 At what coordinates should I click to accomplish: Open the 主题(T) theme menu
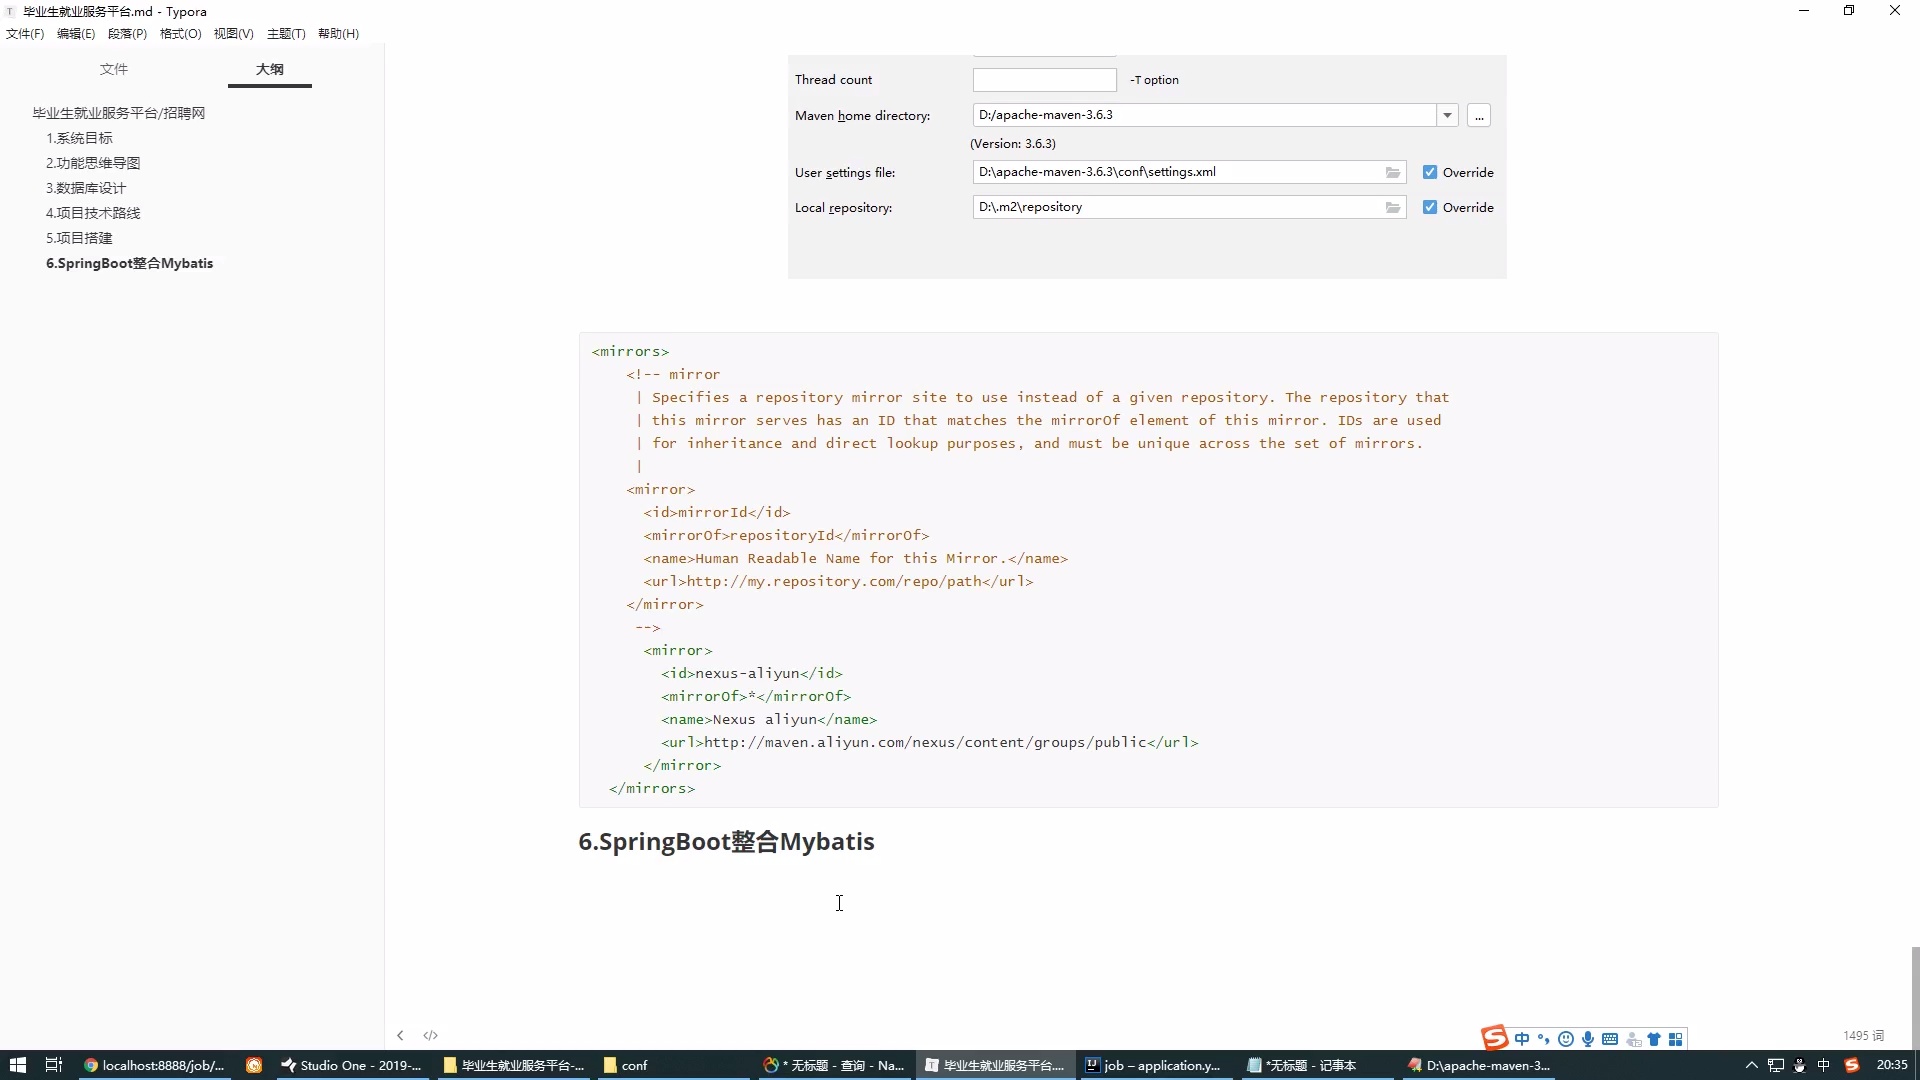(x=286, y=33)
